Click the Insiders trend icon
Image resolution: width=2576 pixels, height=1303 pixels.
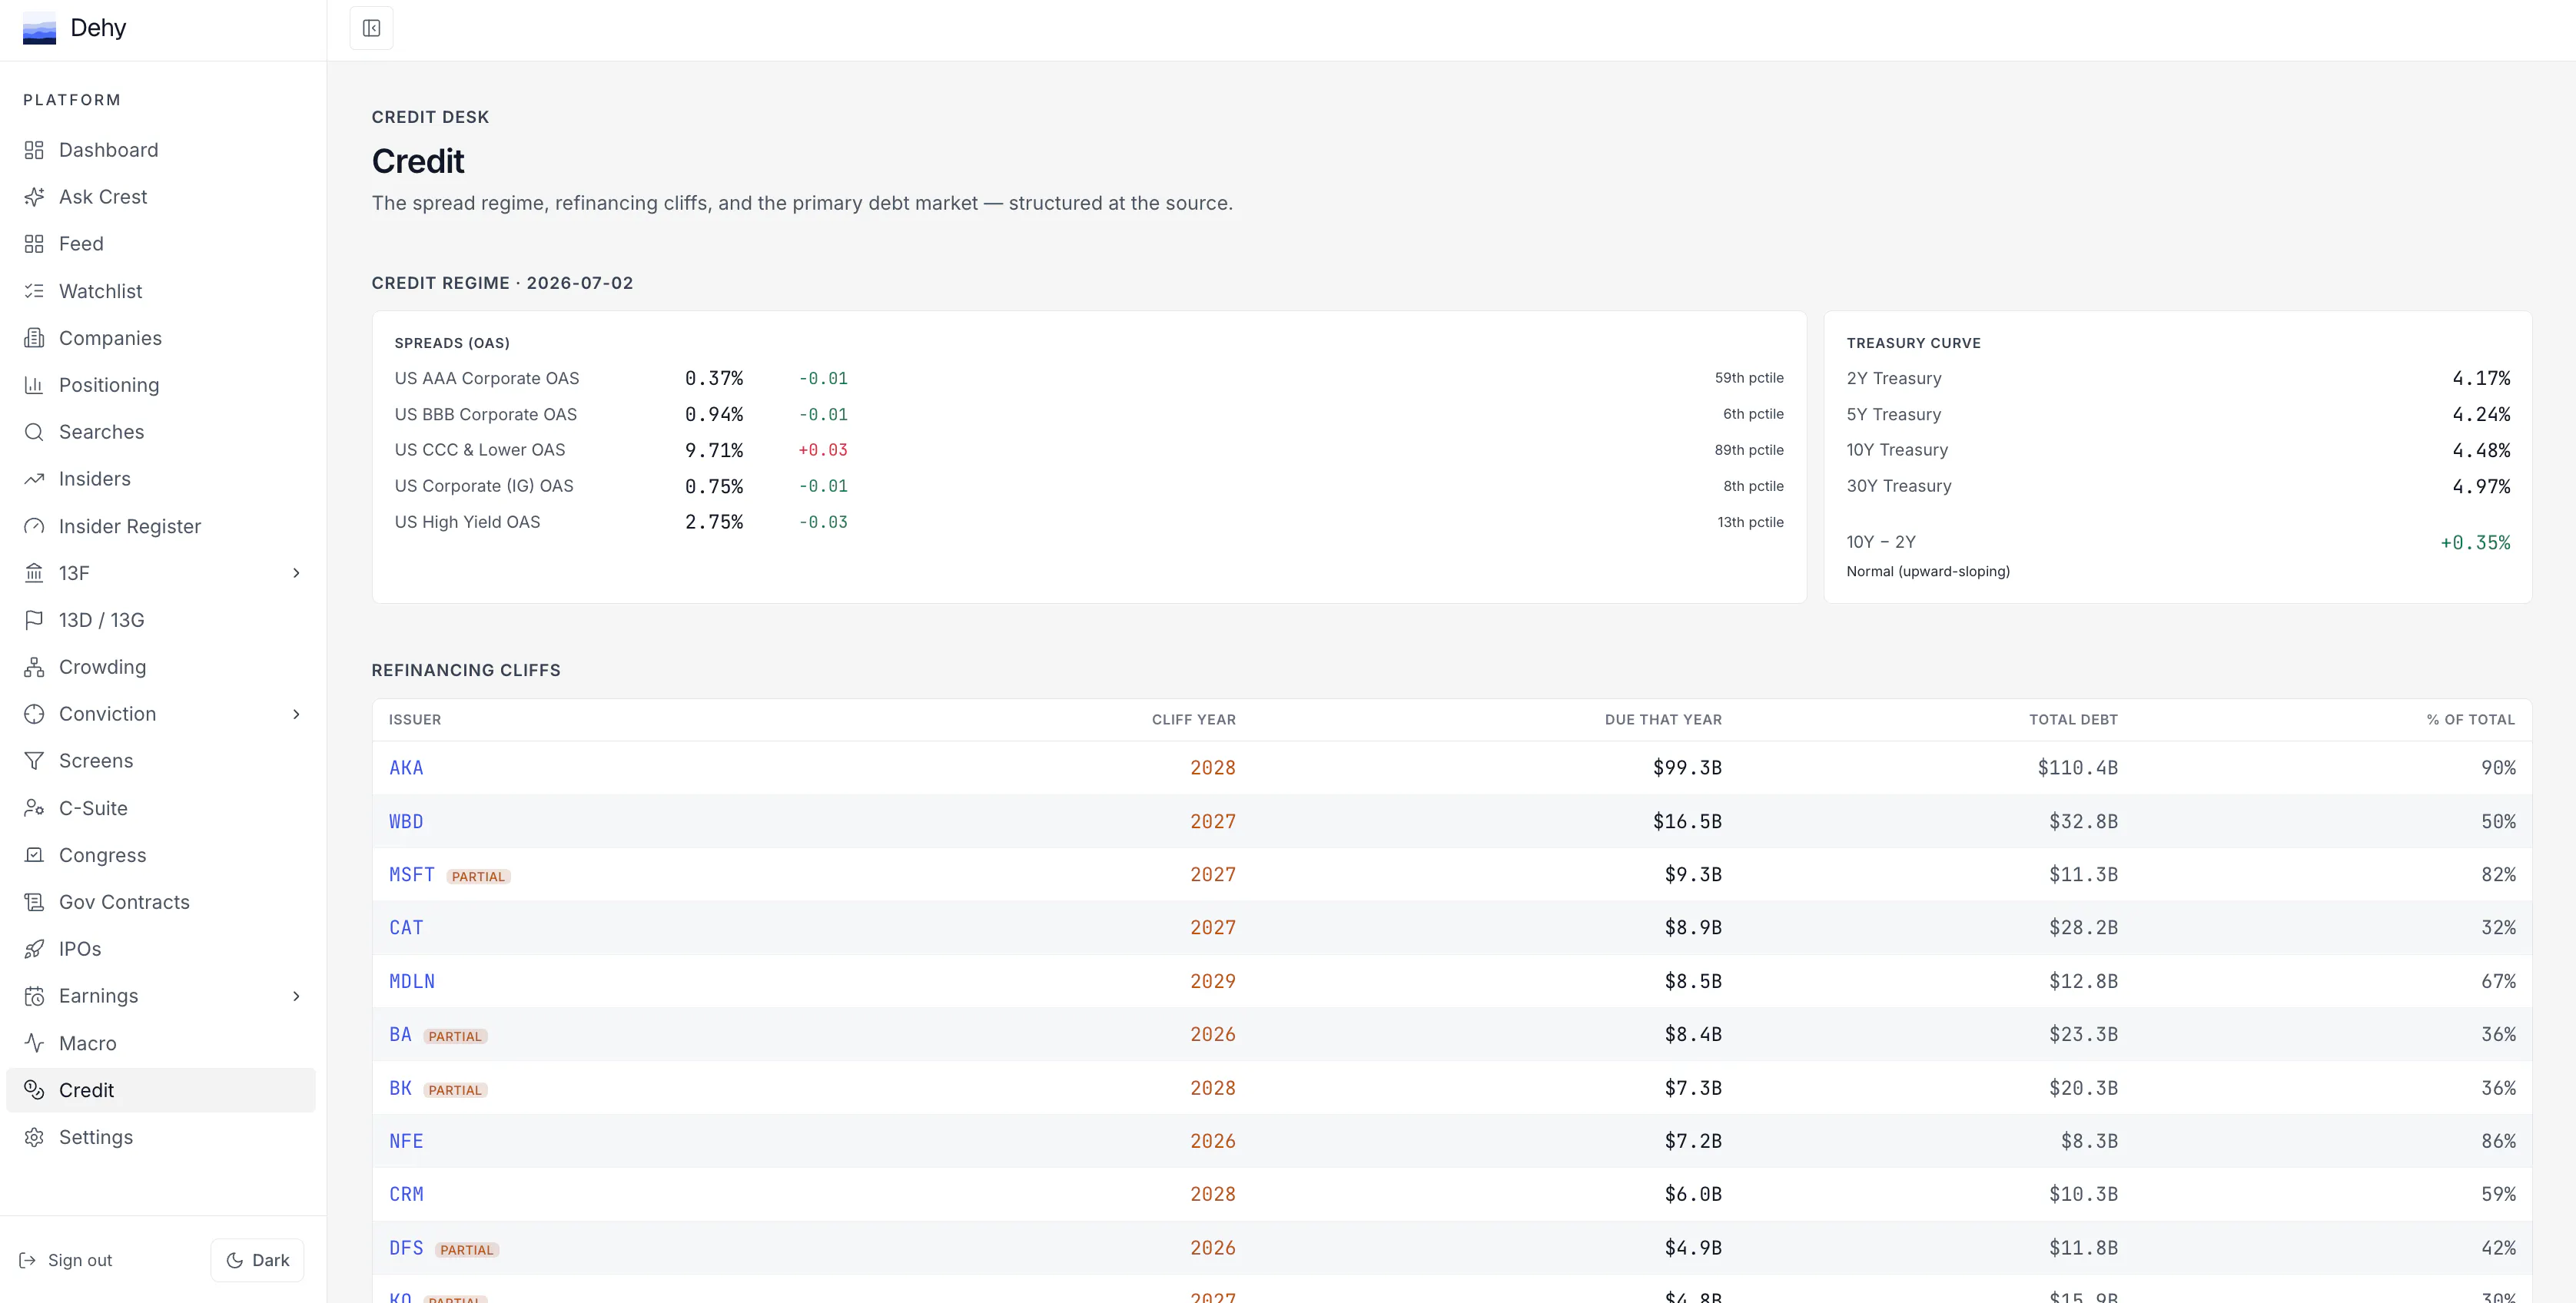tap(34, 479)
